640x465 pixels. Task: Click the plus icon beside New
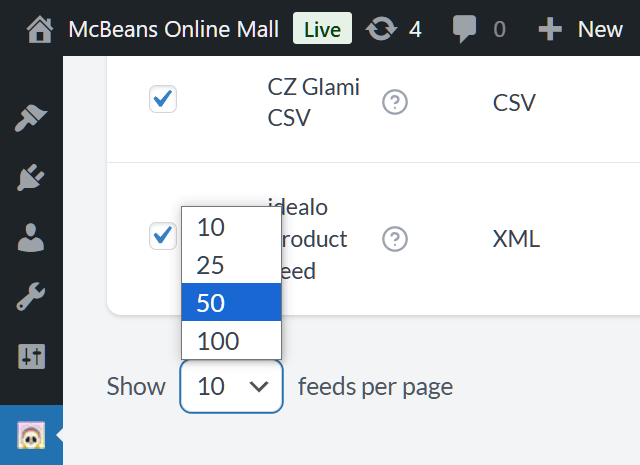tap(550, 29)
